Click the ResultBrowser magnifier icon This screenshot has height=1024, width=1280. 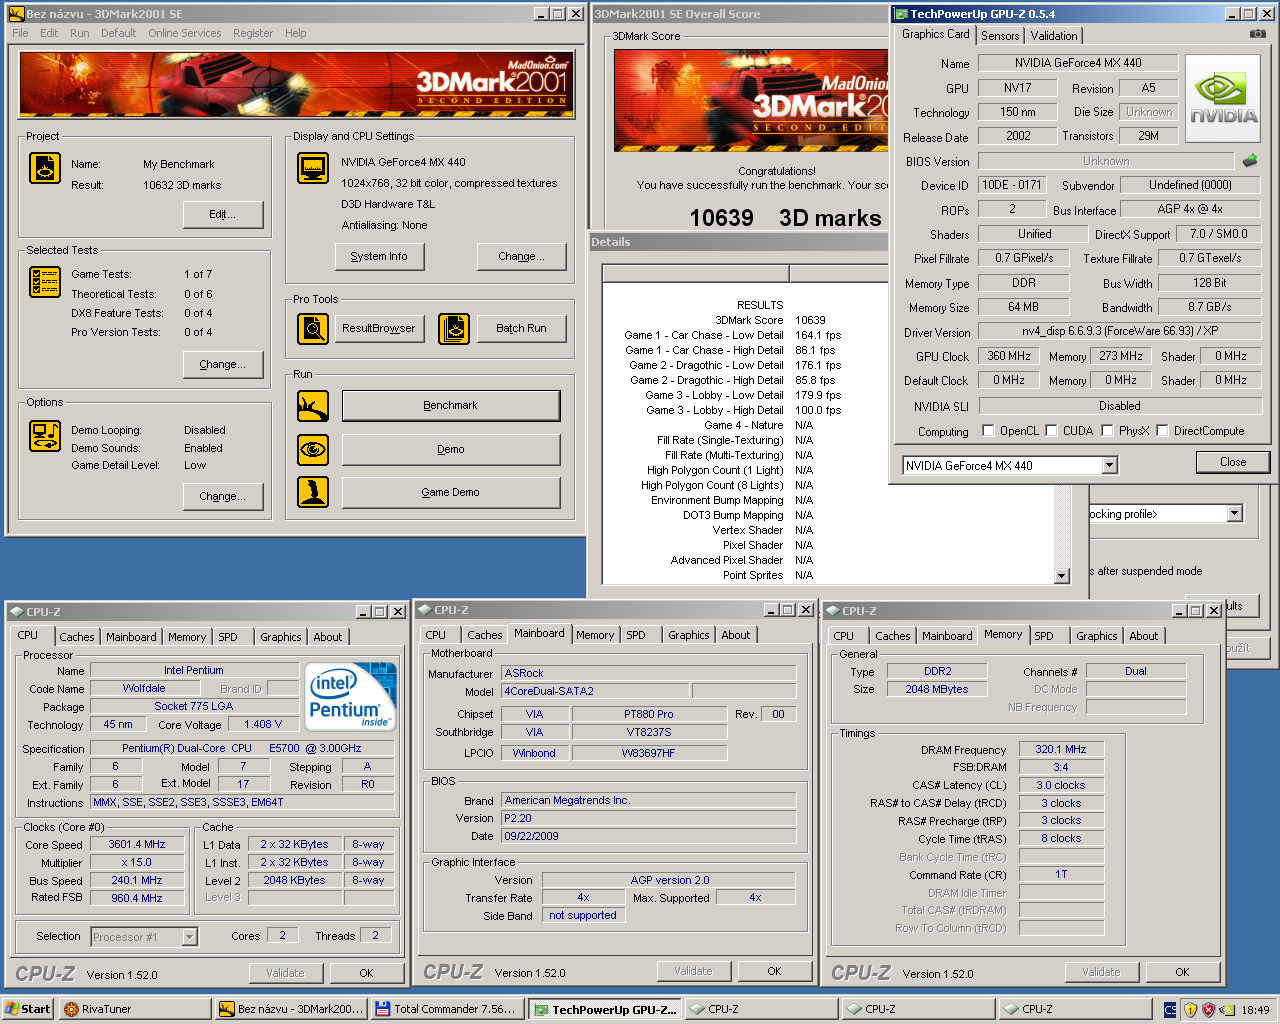point(313,328)
